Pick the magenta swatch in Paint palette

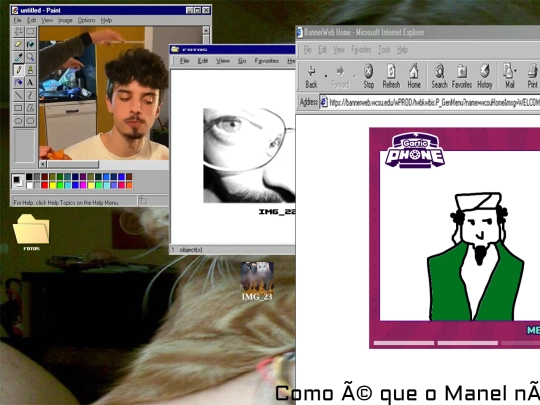83,185
